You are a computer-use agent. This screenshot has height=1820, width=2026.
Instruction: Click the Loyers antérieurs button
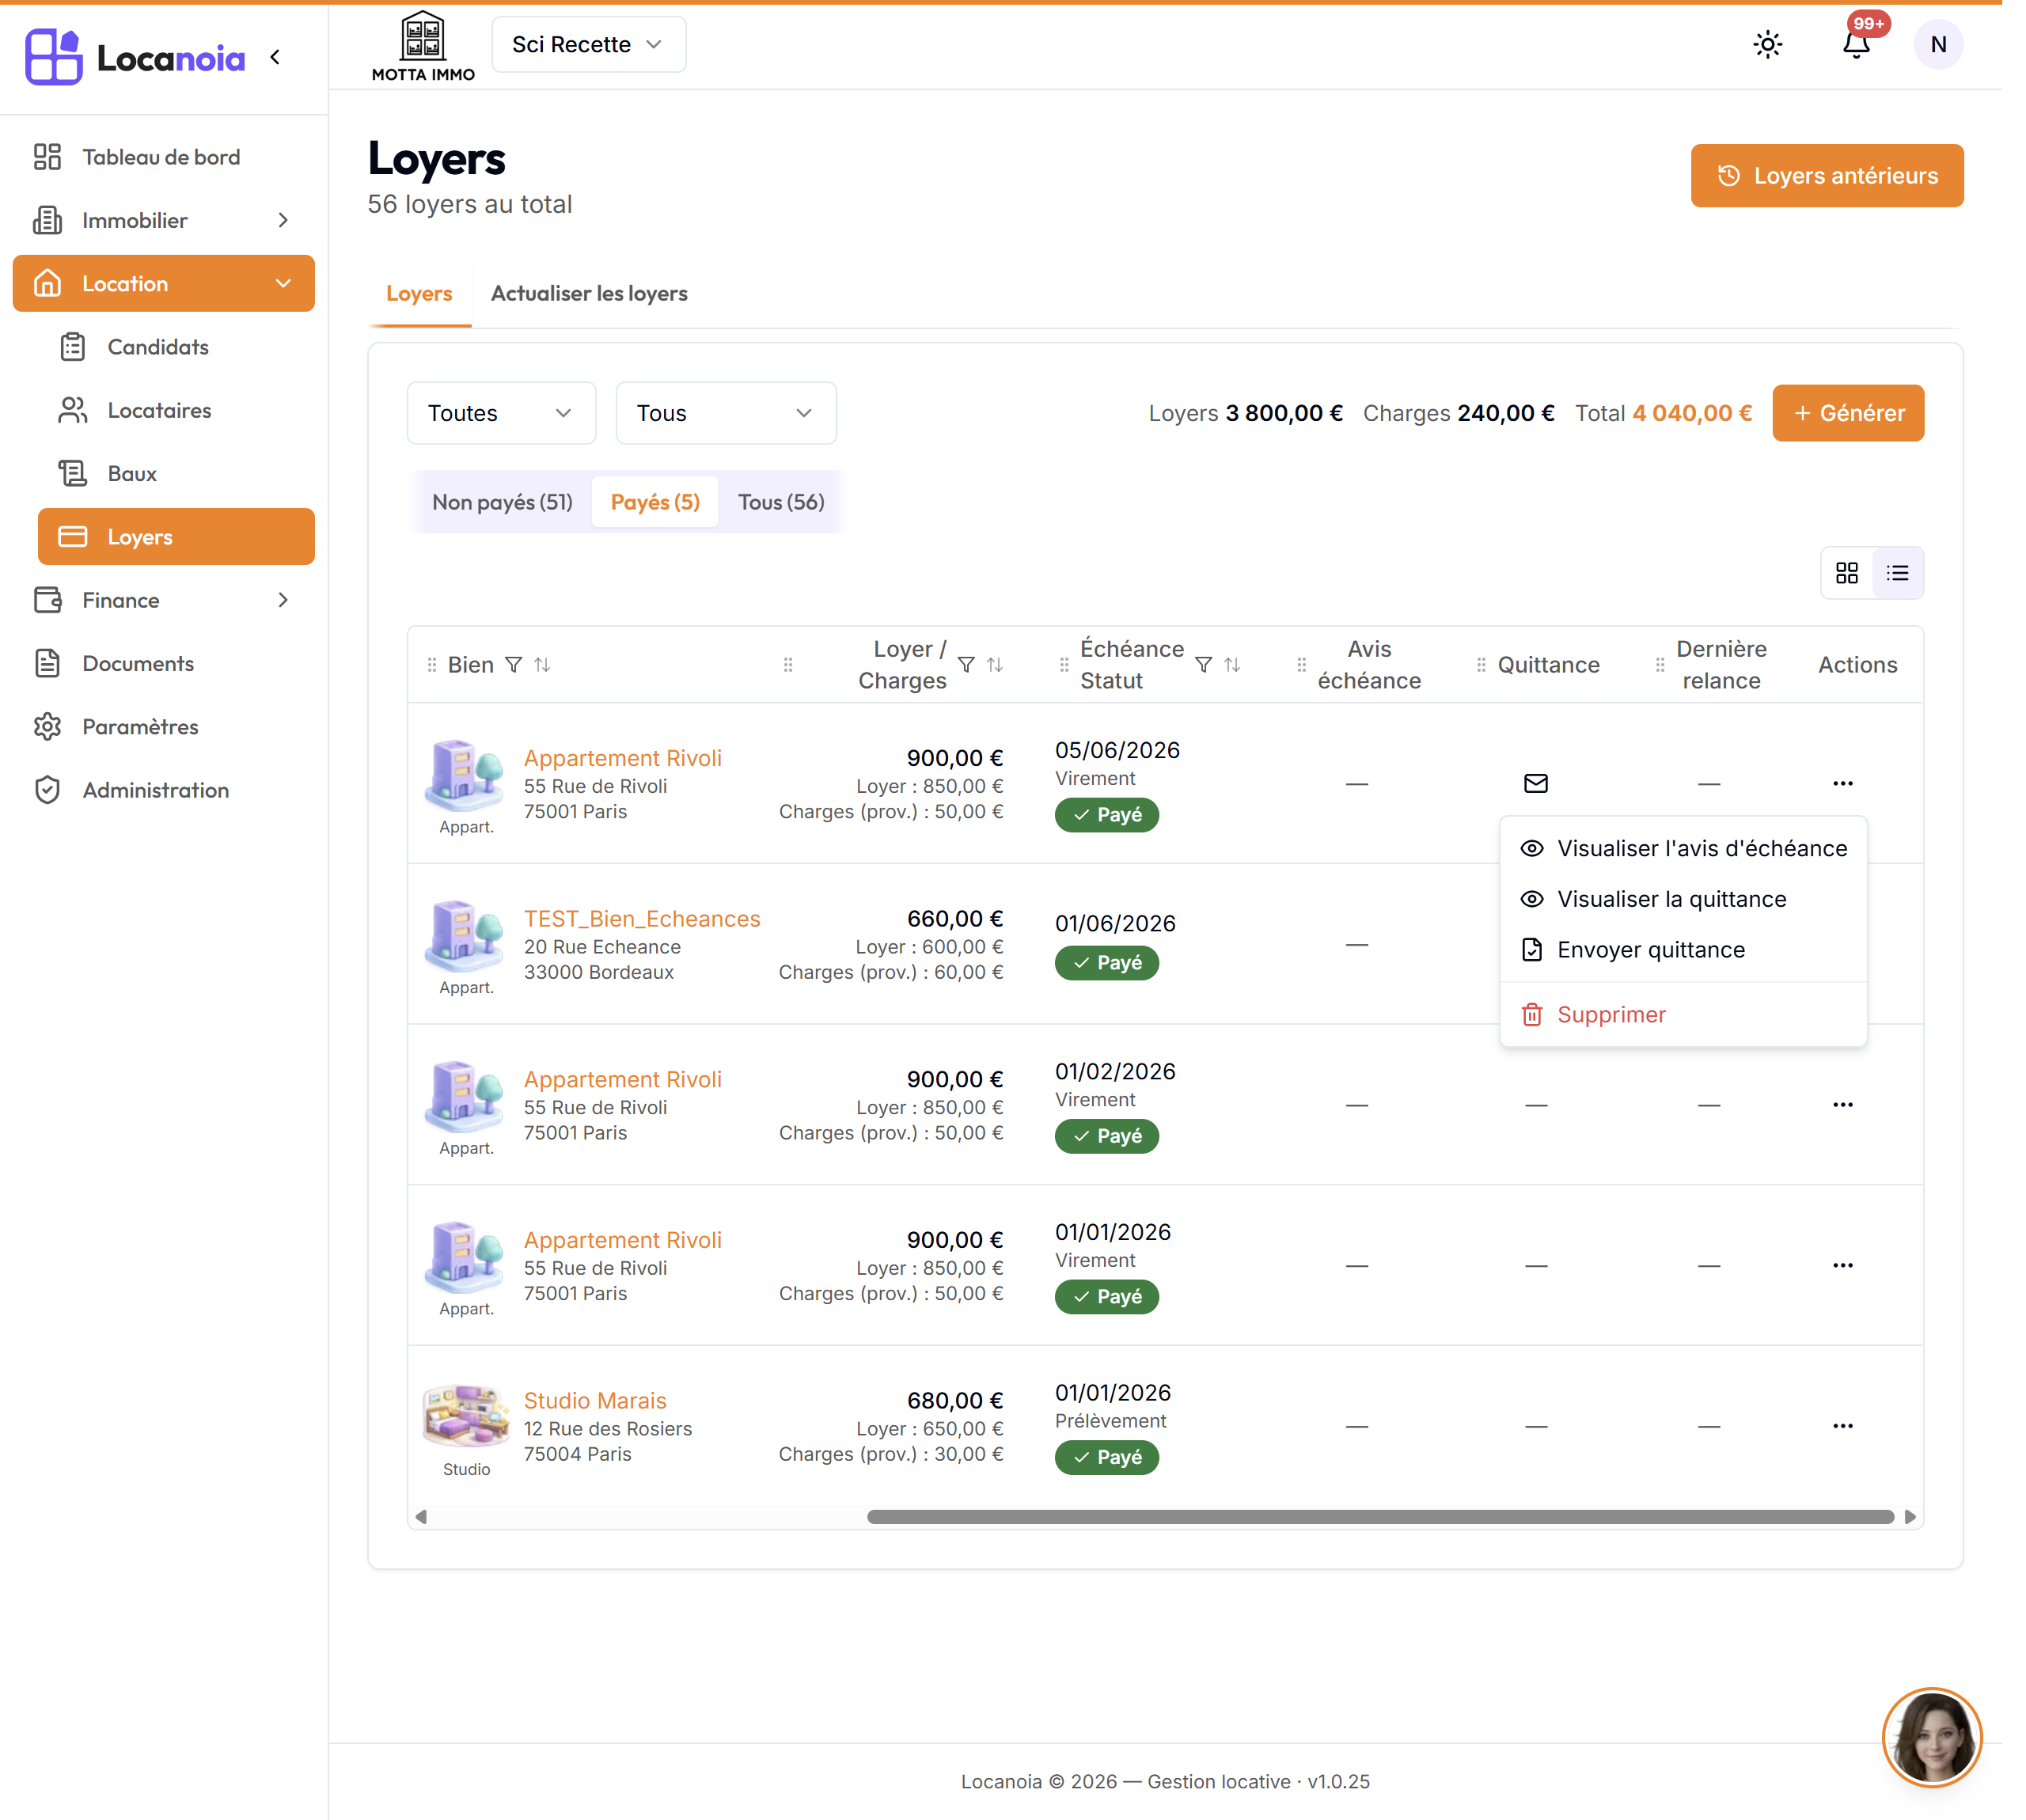(1826, 176)
